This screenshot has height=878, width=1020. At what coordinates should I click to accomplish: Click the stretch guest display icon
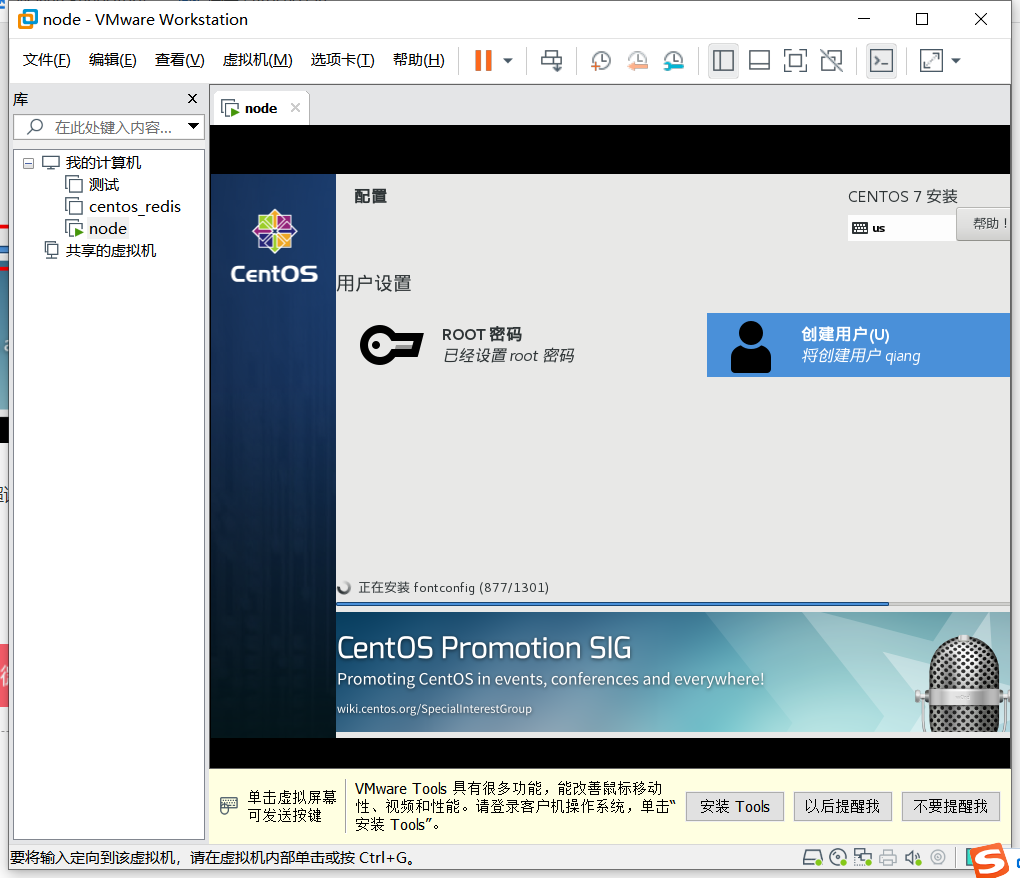click(x=932, y=60)
